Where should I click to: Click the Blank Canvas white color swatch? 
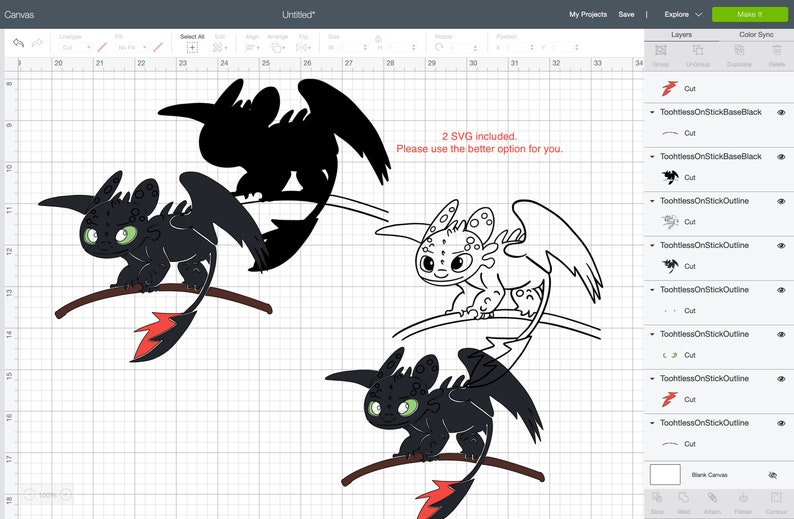click(665, 475)
